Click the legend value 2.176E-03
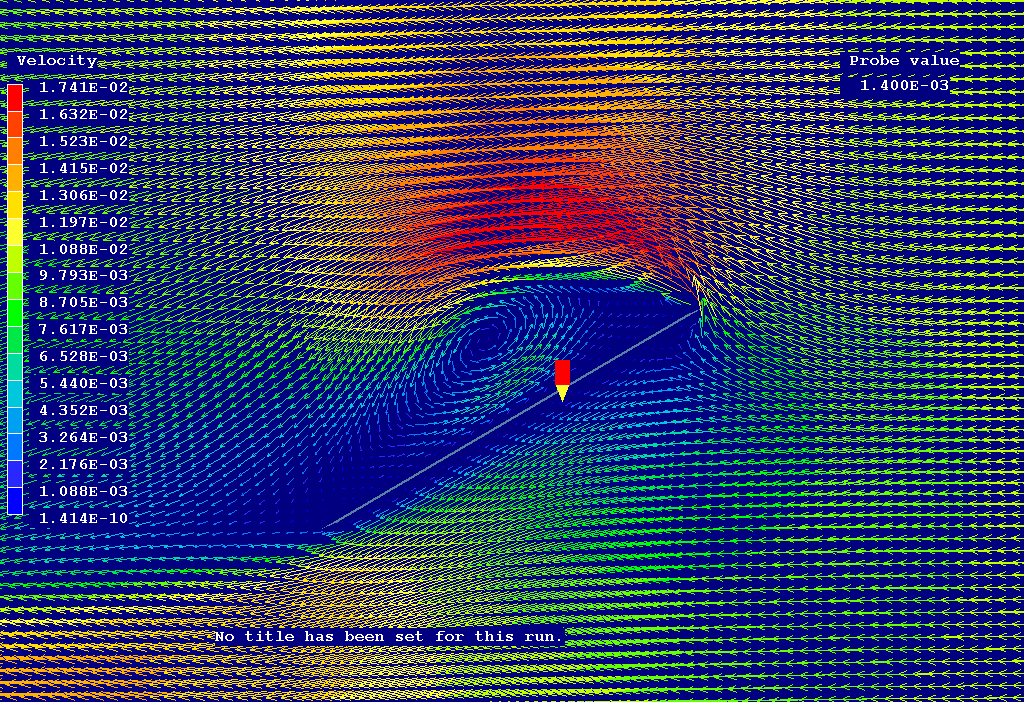This screenshot has height=702, width=1024. coord(84,464)
